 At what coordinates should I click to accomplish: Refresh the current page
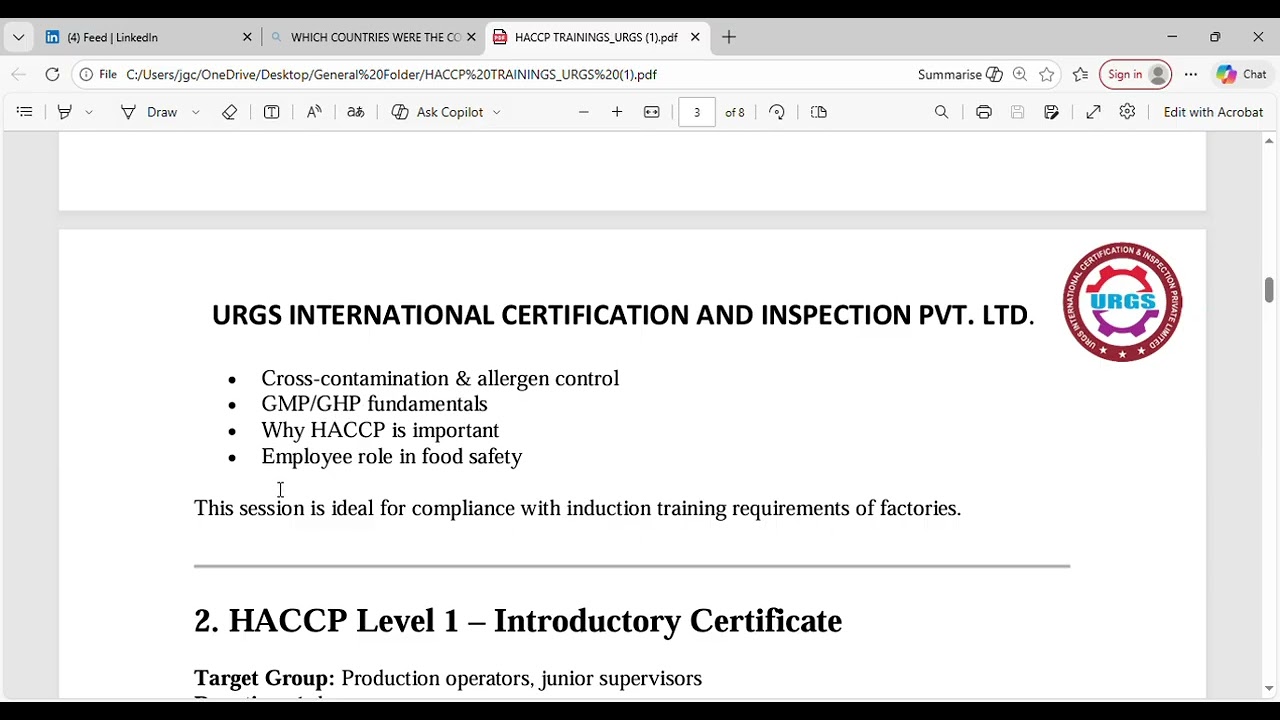pos(52,74)
